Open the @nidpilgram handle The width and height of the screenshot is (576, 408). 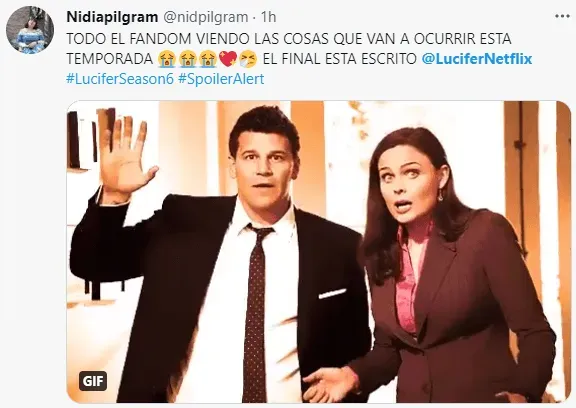coord(205,17)
